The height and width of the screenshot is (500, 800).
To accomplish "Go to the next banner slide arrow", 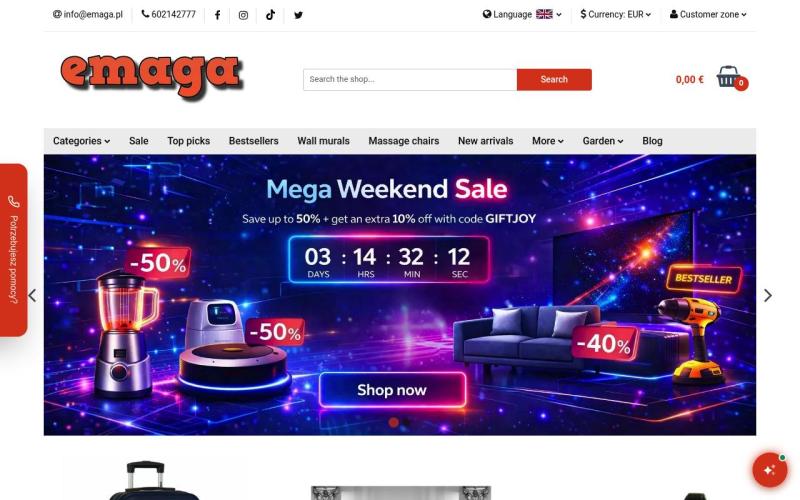I will click(x=768, y=295).
